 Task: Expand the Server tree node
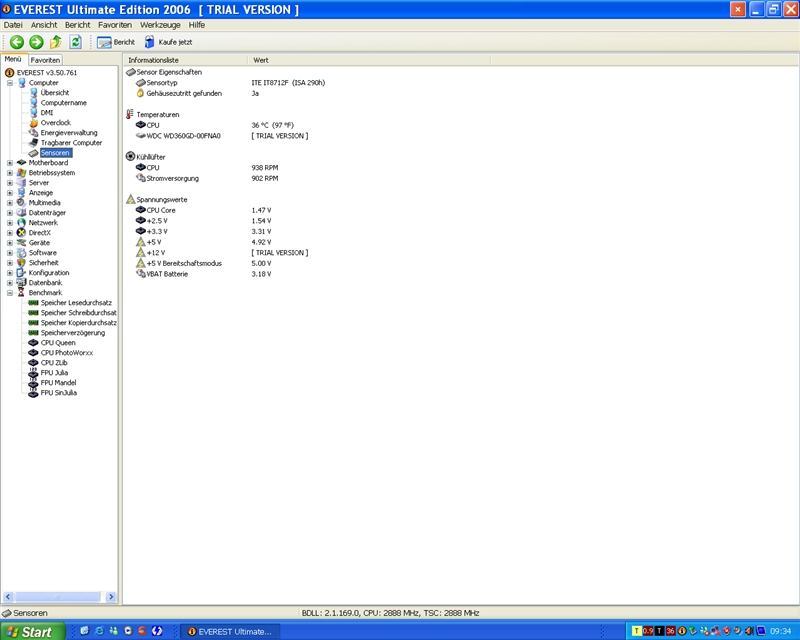point(10,183)
